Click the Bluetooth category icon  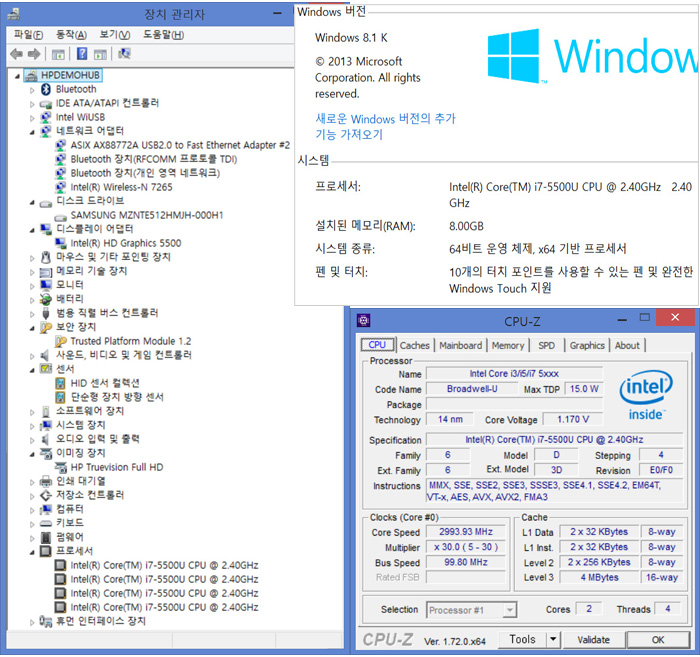pos(46,90)
